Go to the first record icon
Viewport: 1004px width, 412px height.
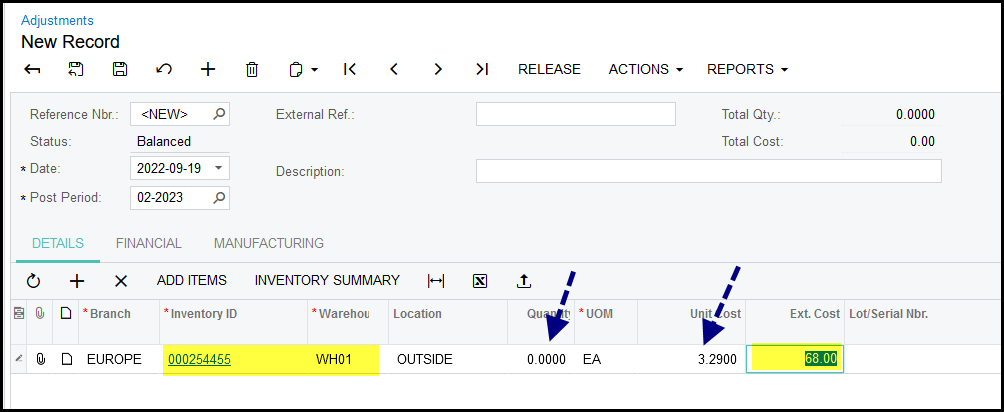click(x=349, y=69)
